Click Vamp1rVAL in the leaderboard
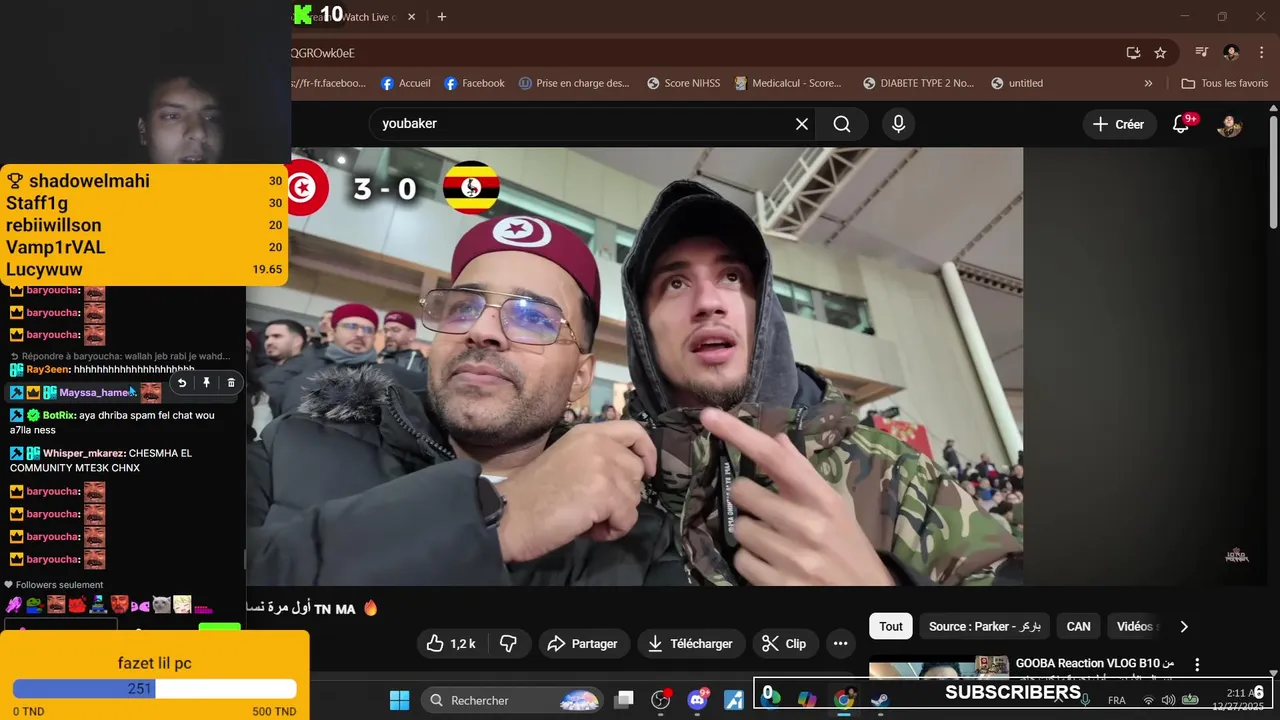 pyautogui.click(x=55, y=247)
